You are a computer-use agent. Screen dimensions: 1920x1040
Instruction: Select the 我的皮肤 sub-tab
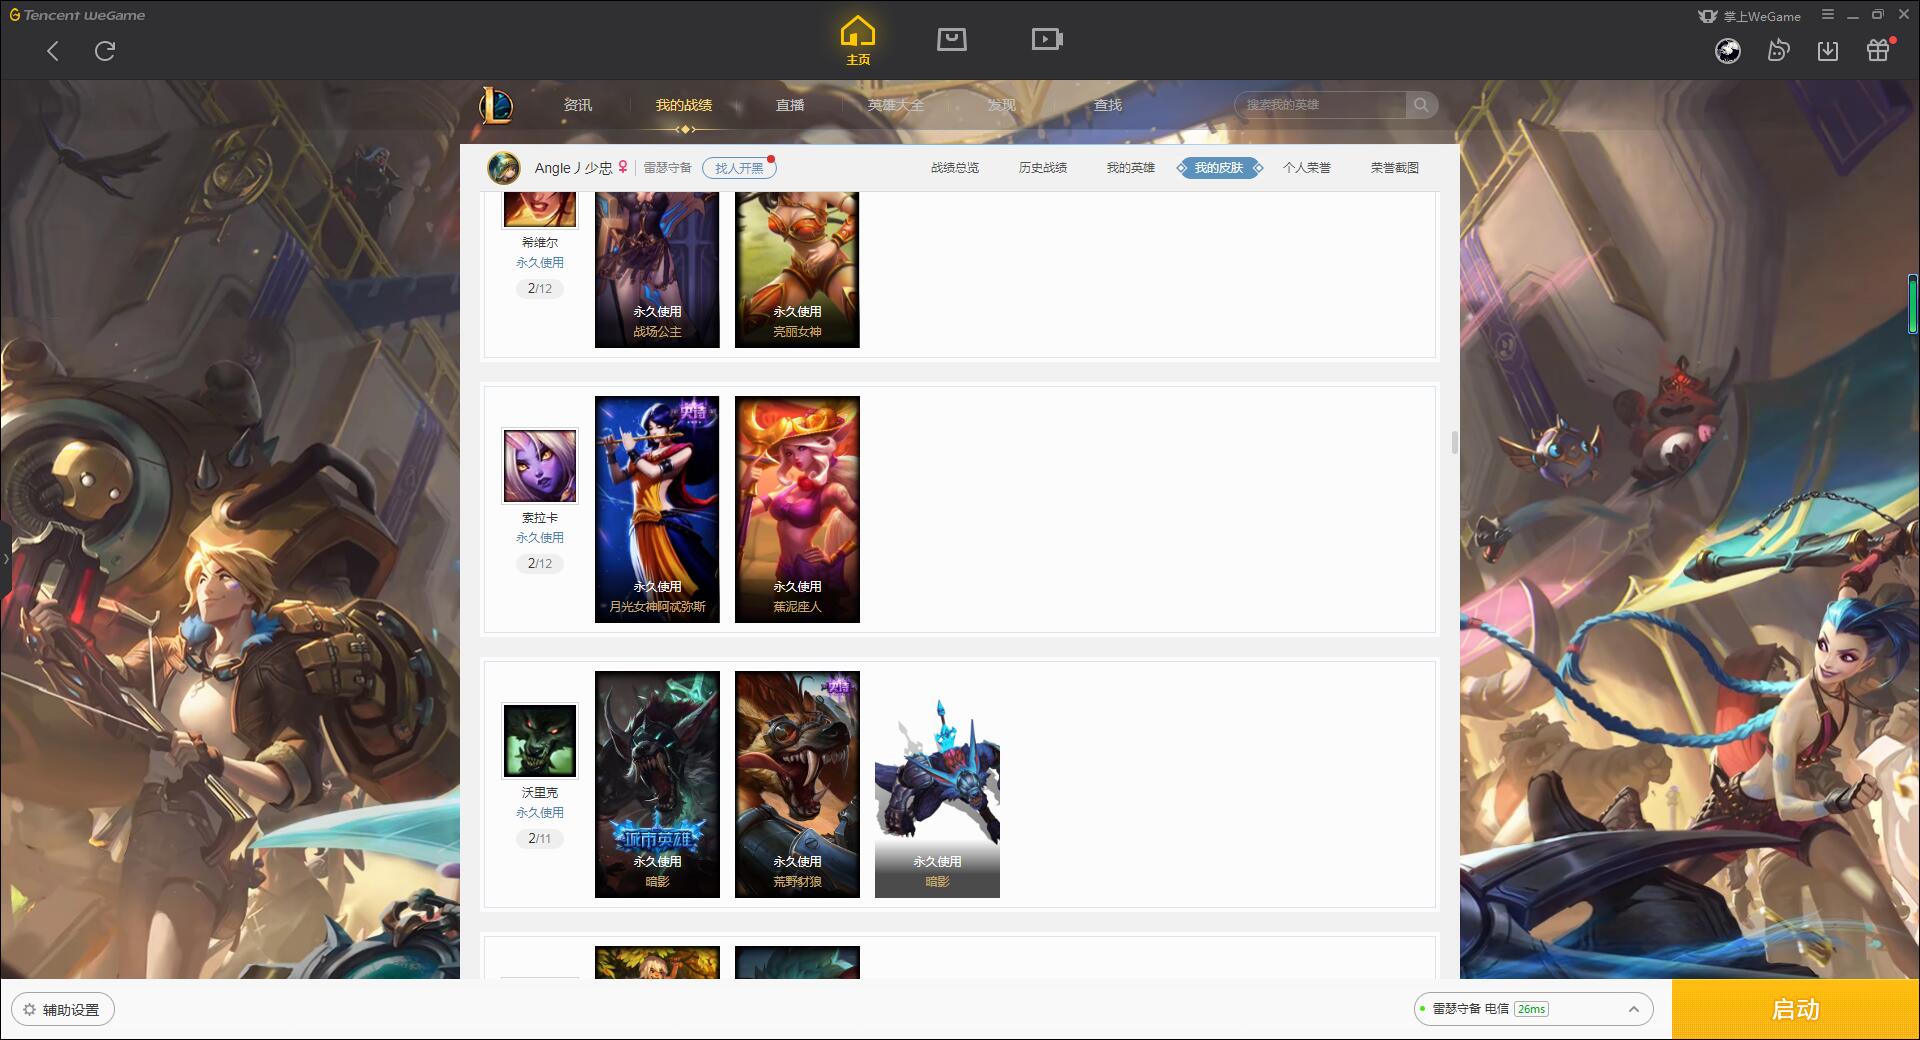pos(1219,168)
